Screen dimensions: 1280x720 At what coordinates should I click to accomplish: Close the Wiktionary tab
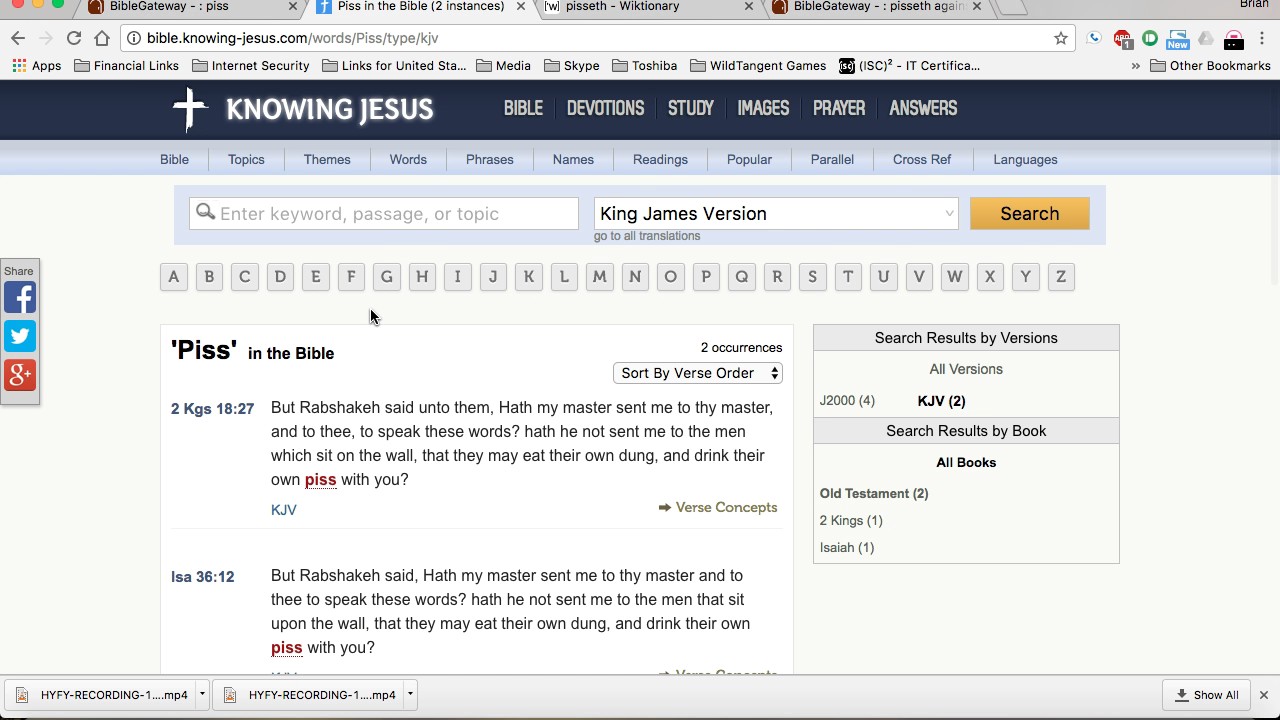749,7
